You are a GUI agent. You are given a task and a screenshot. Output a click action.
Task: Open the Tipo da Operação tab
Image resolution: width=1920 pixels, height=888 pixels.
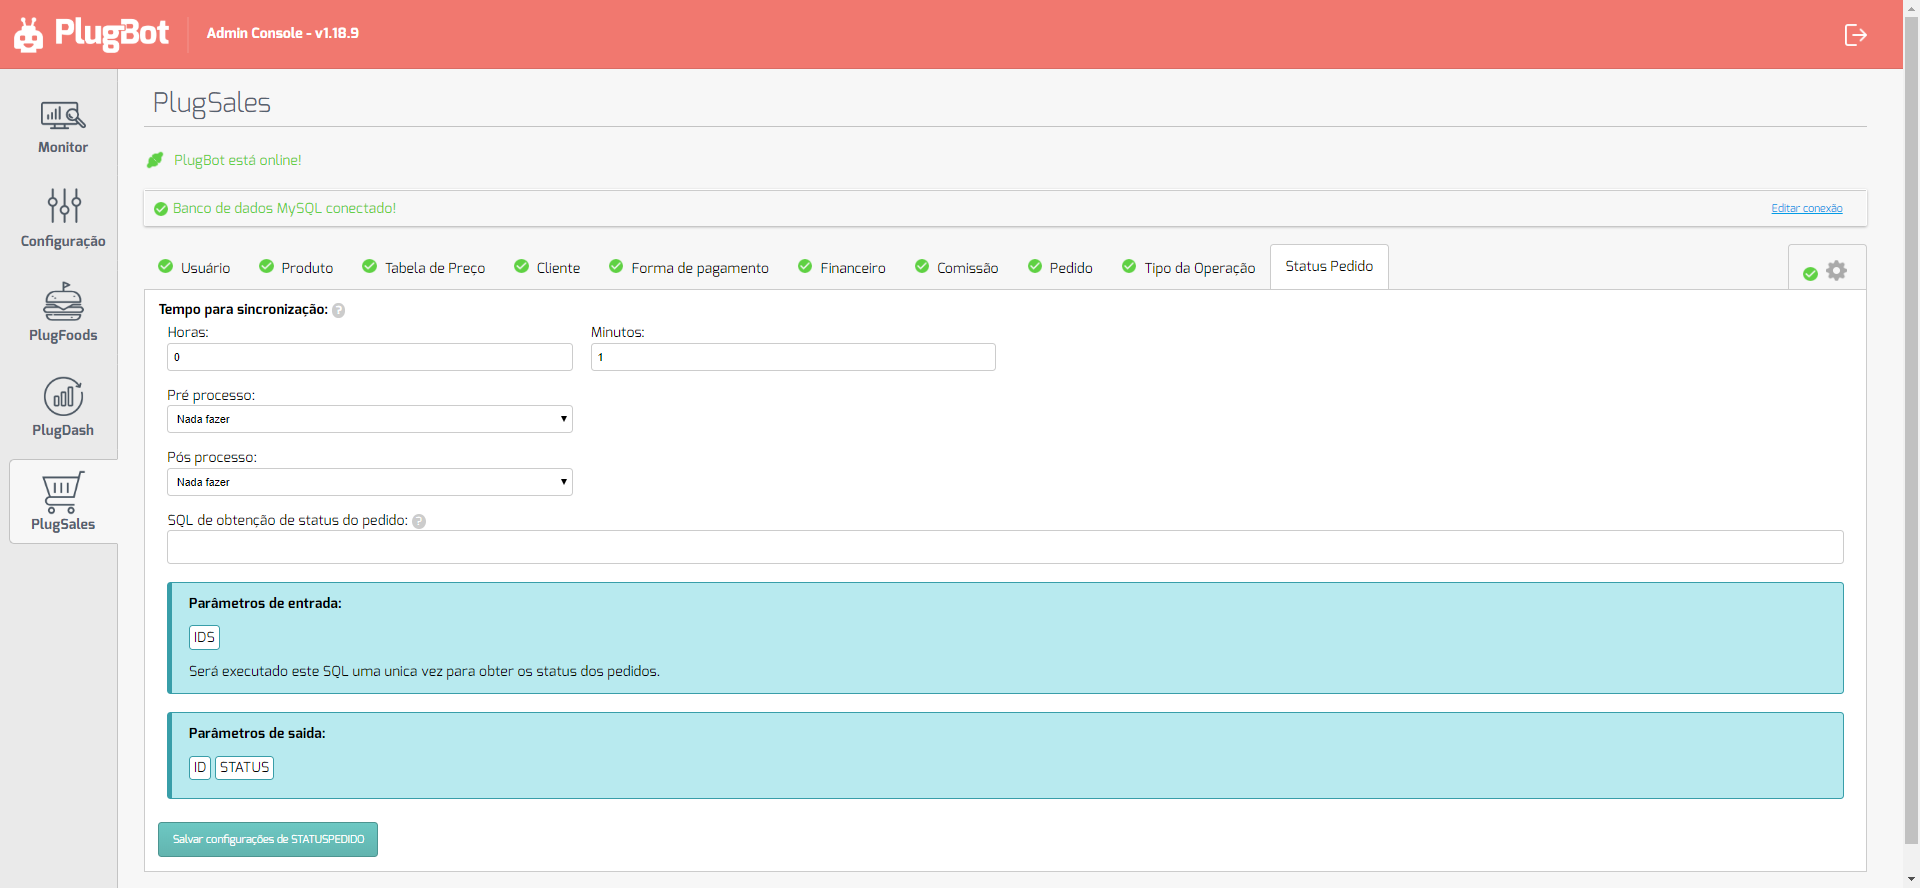pyautogui.click(x=1189, y=267)
